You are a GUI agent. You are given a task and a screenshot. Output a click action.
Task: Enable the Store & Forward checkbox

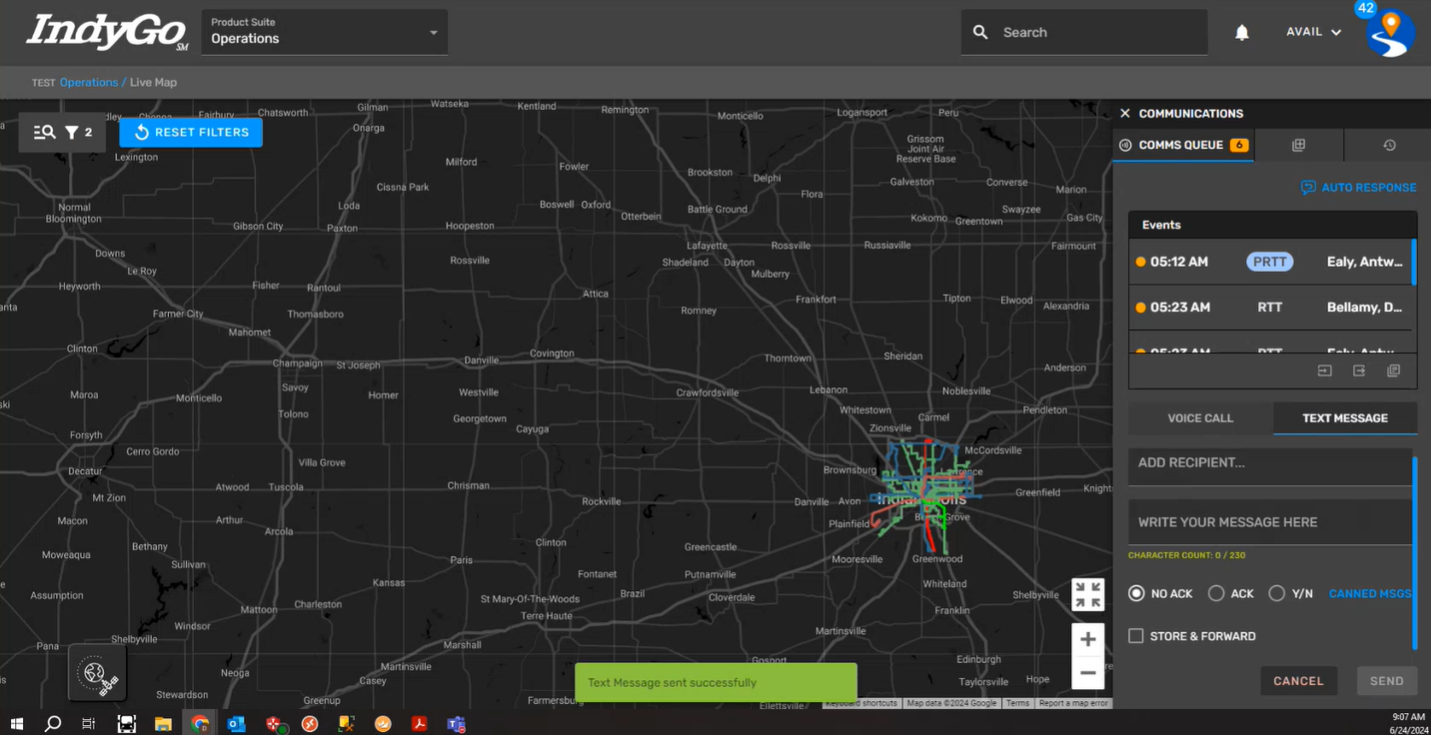click(x=1136, y=636)
